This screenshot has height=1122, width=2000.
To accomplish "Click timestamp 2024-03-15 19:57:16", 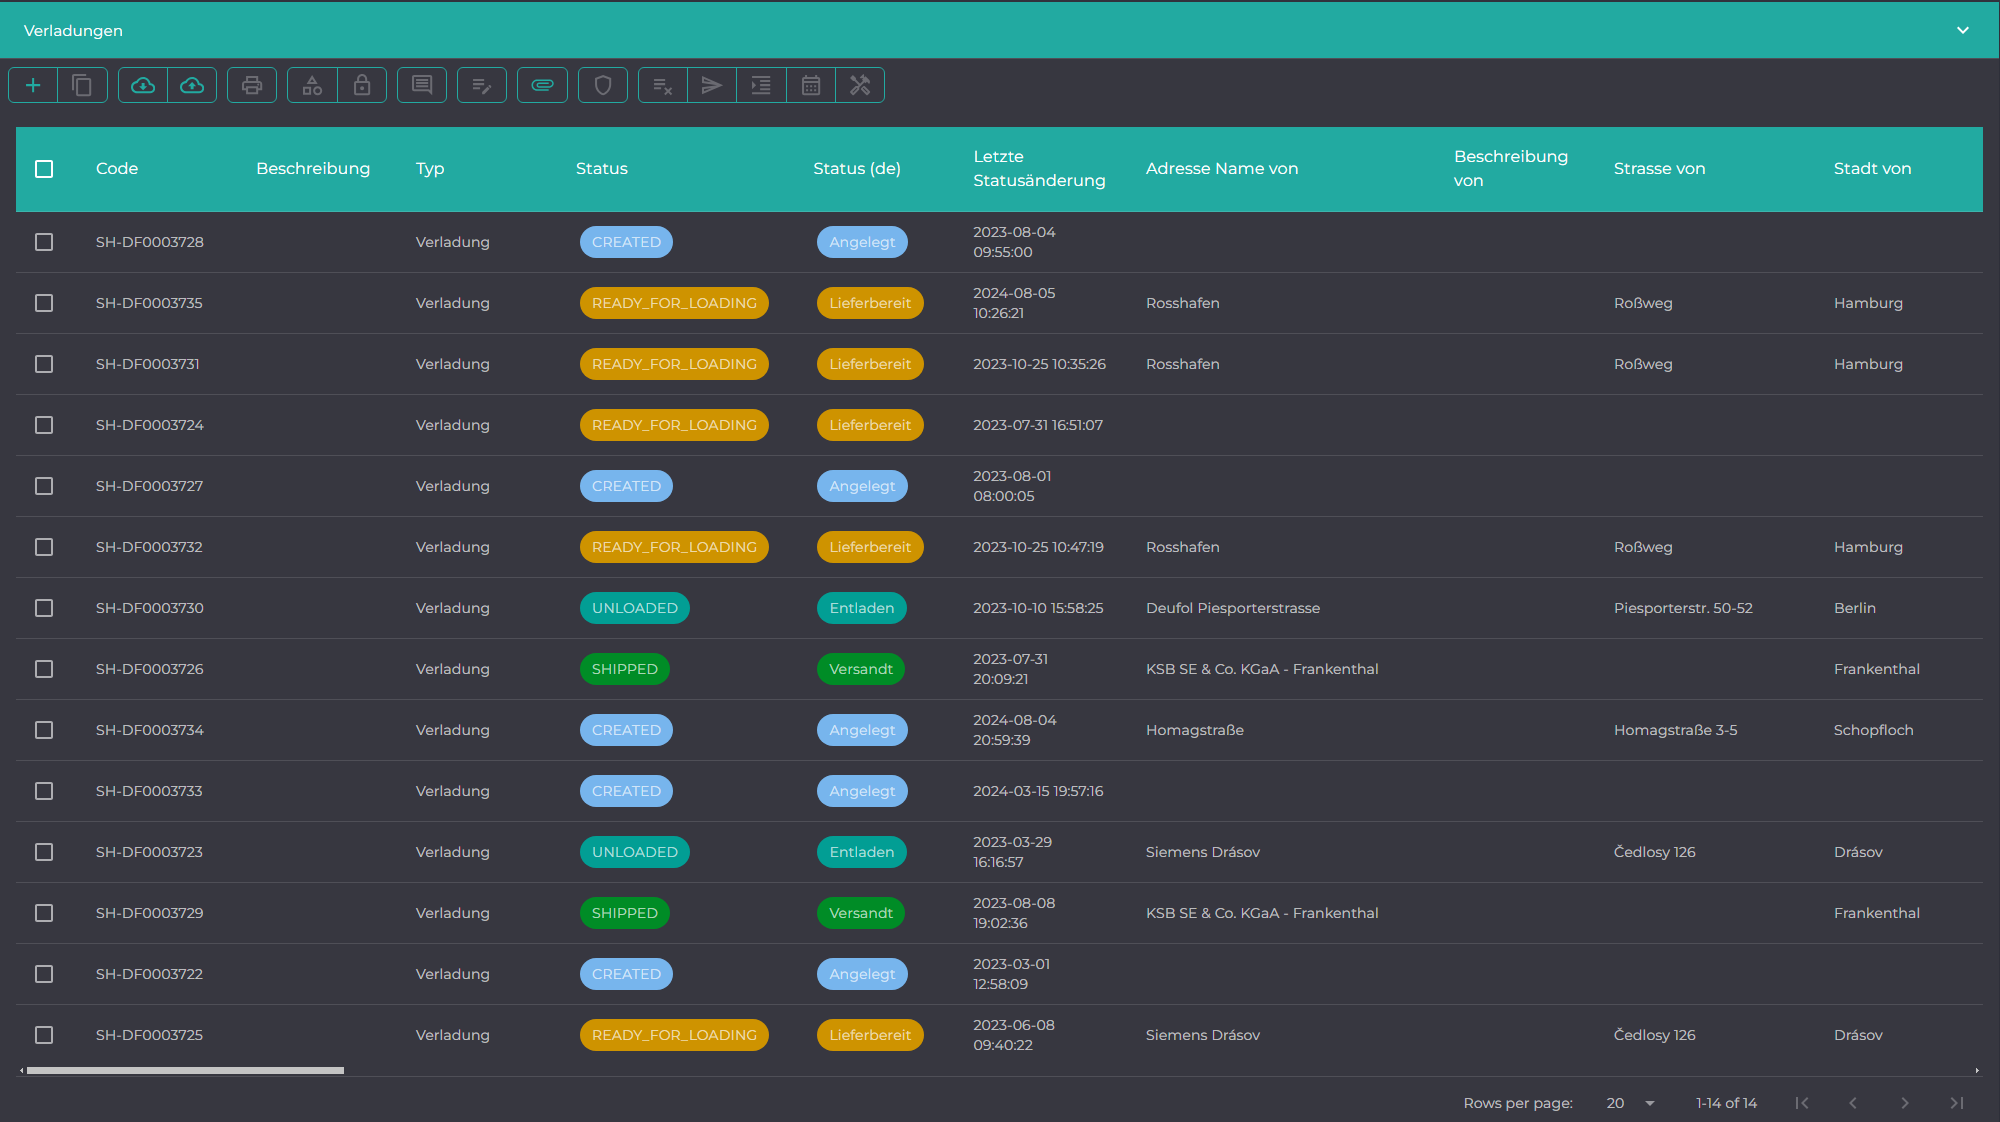I will point(1038,791).
